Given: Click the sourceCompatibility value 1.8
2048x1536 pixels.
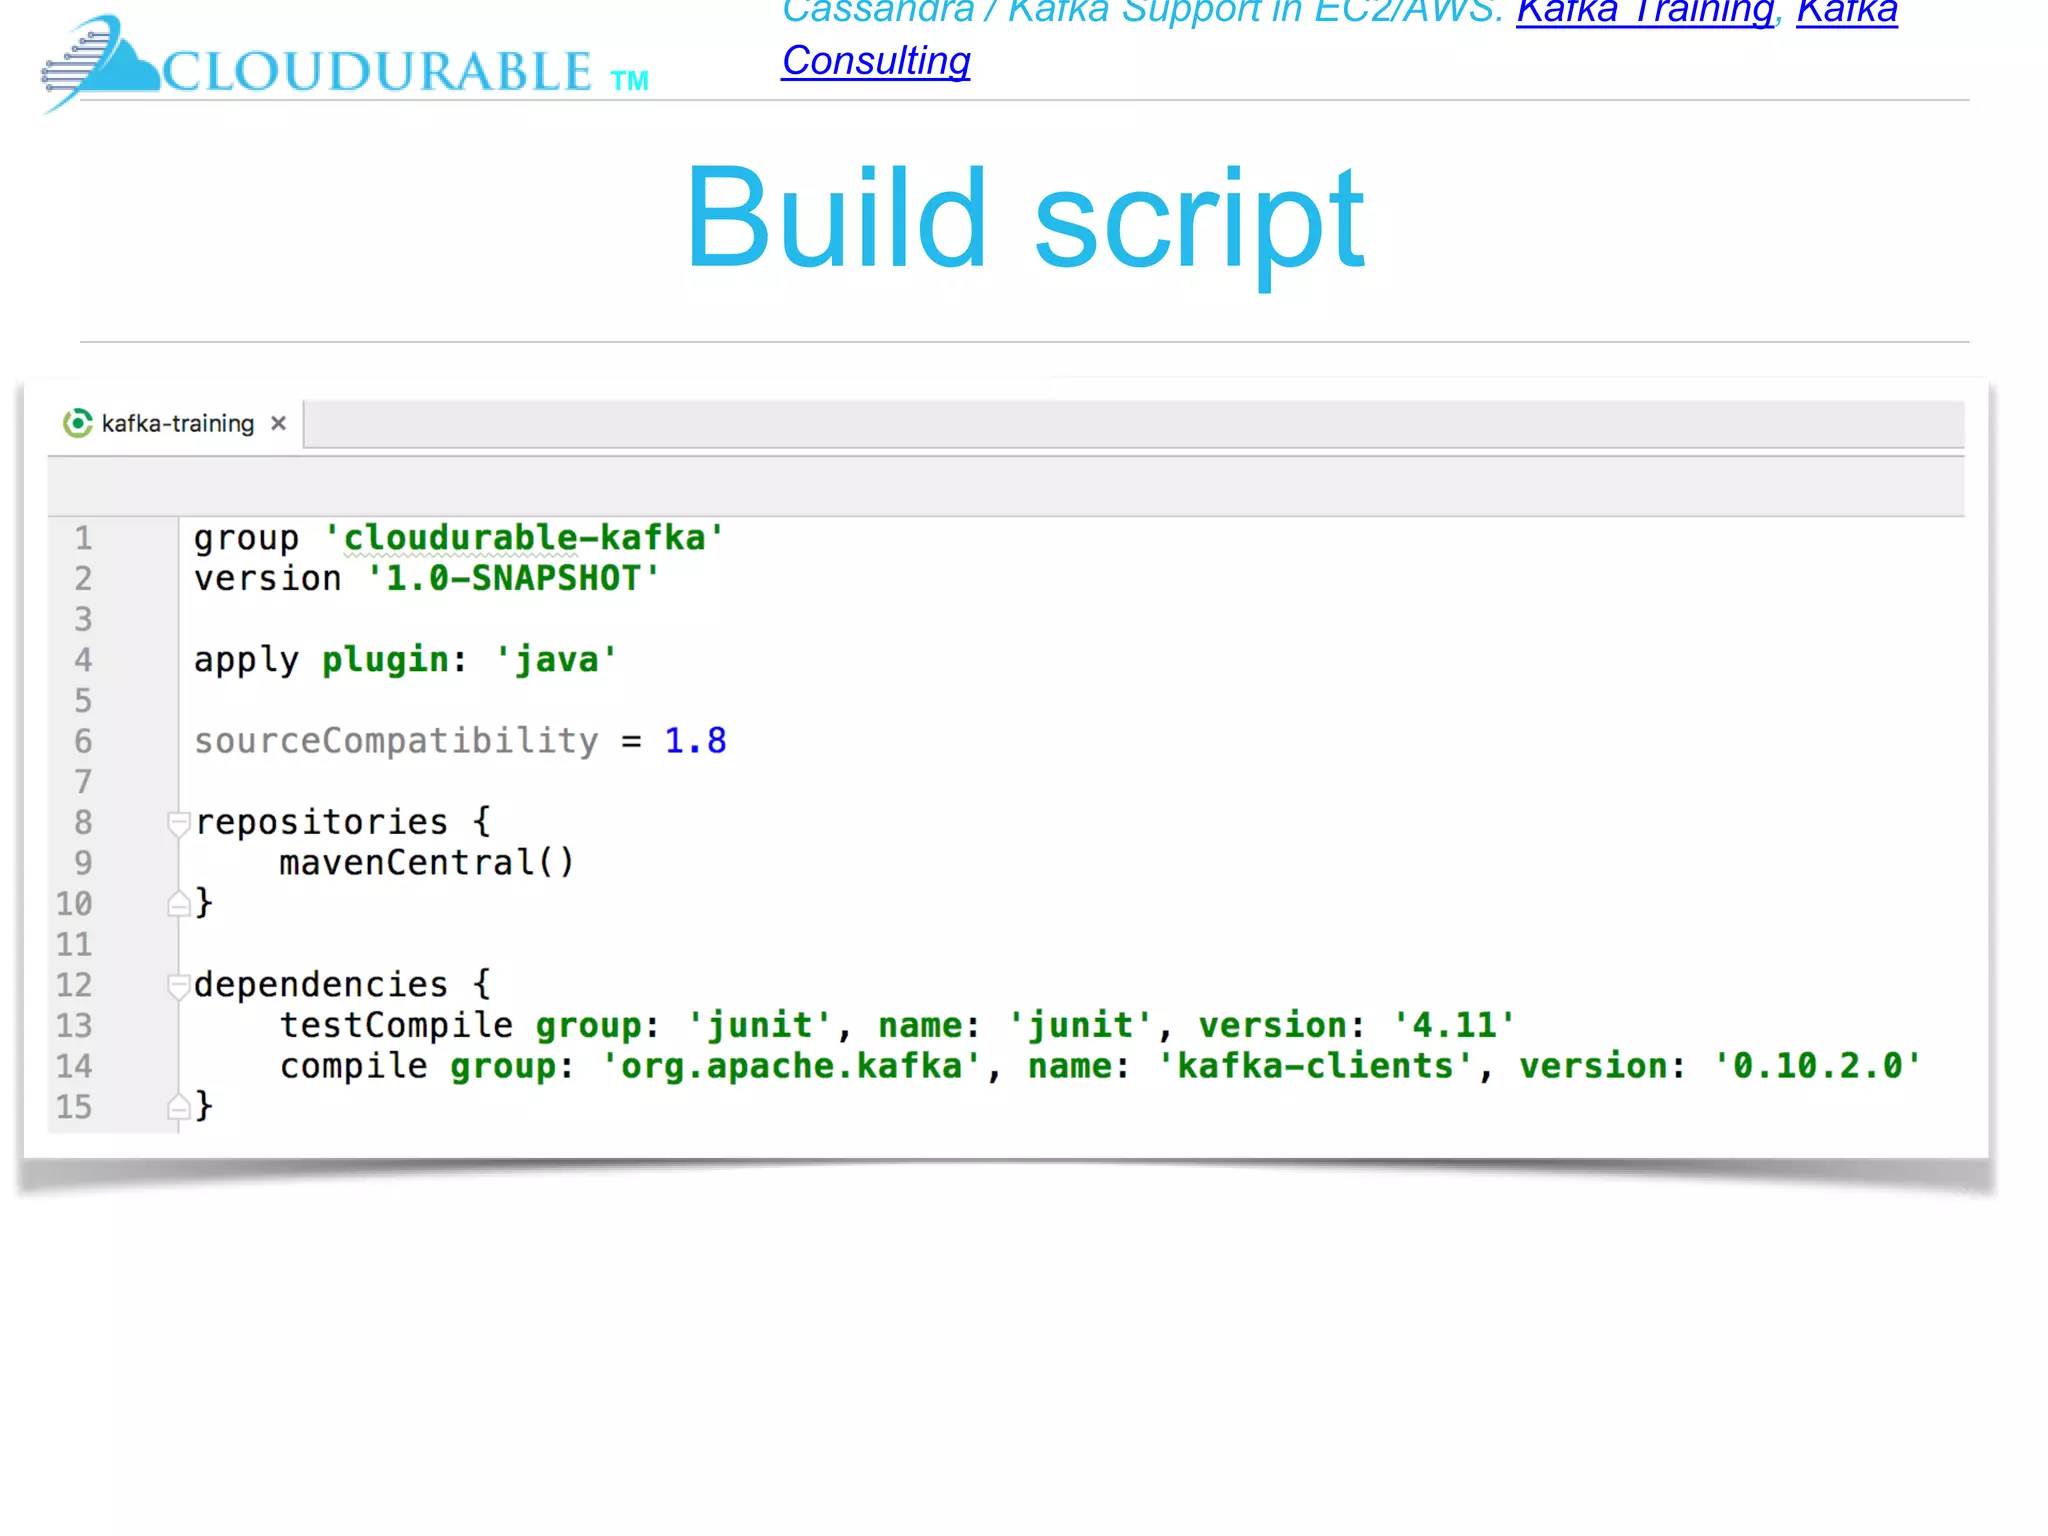Looking at the screenshot, I should pos(695,741).
